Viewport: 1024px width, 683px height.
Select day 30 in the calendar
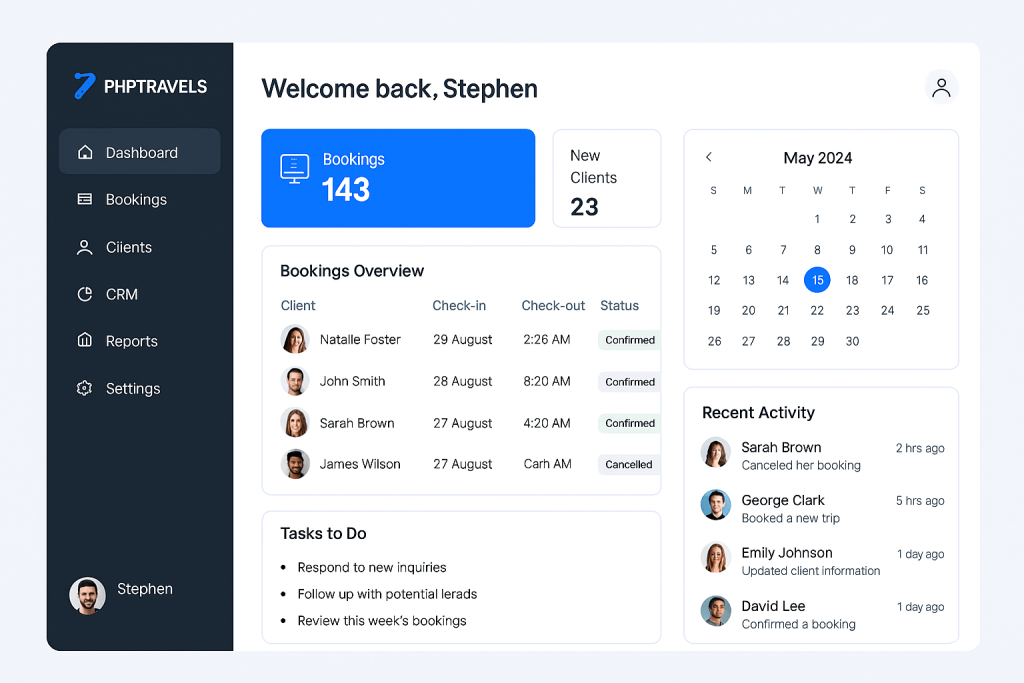(852, 341)
